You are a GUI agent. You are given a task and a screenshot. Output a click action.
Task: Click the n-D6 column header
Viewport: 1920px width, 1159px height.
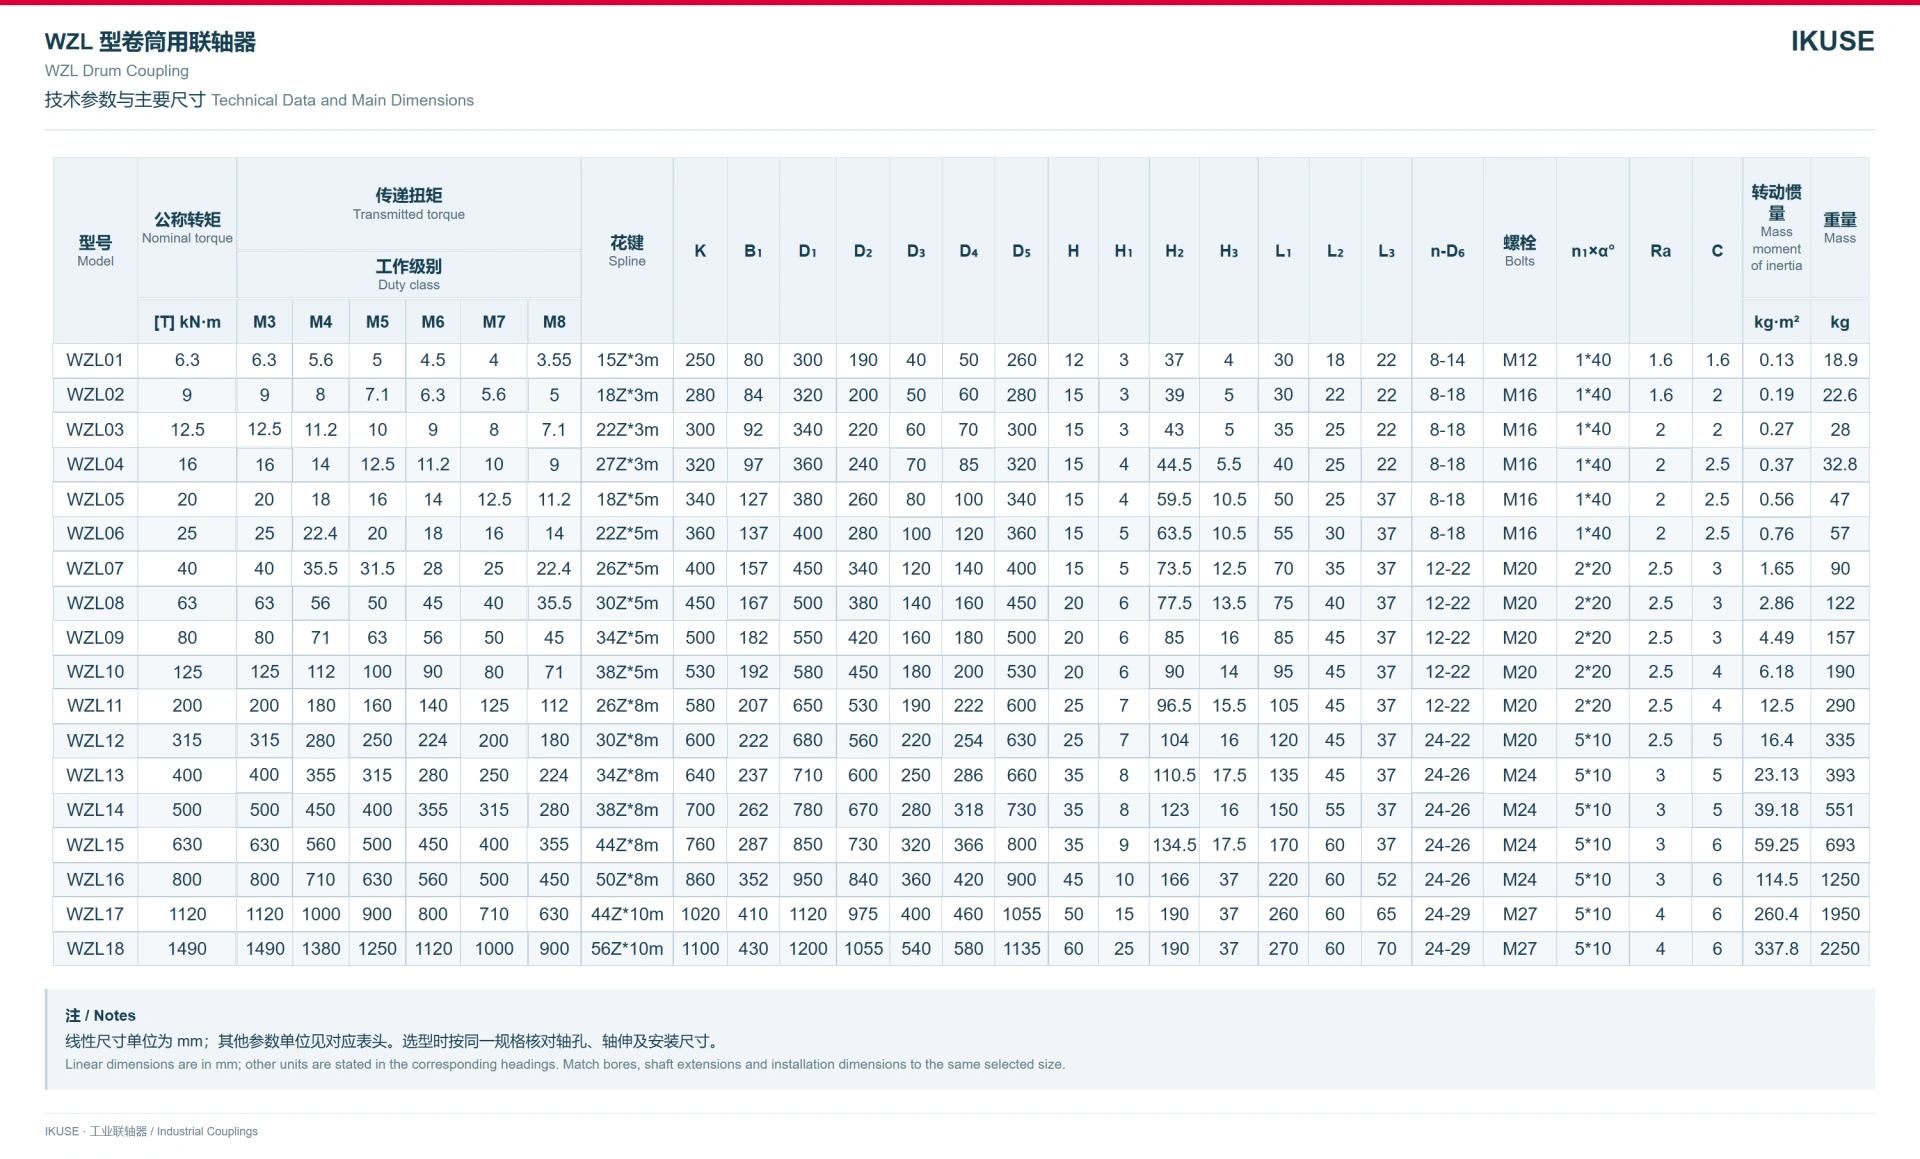(x=1447, y=251)
